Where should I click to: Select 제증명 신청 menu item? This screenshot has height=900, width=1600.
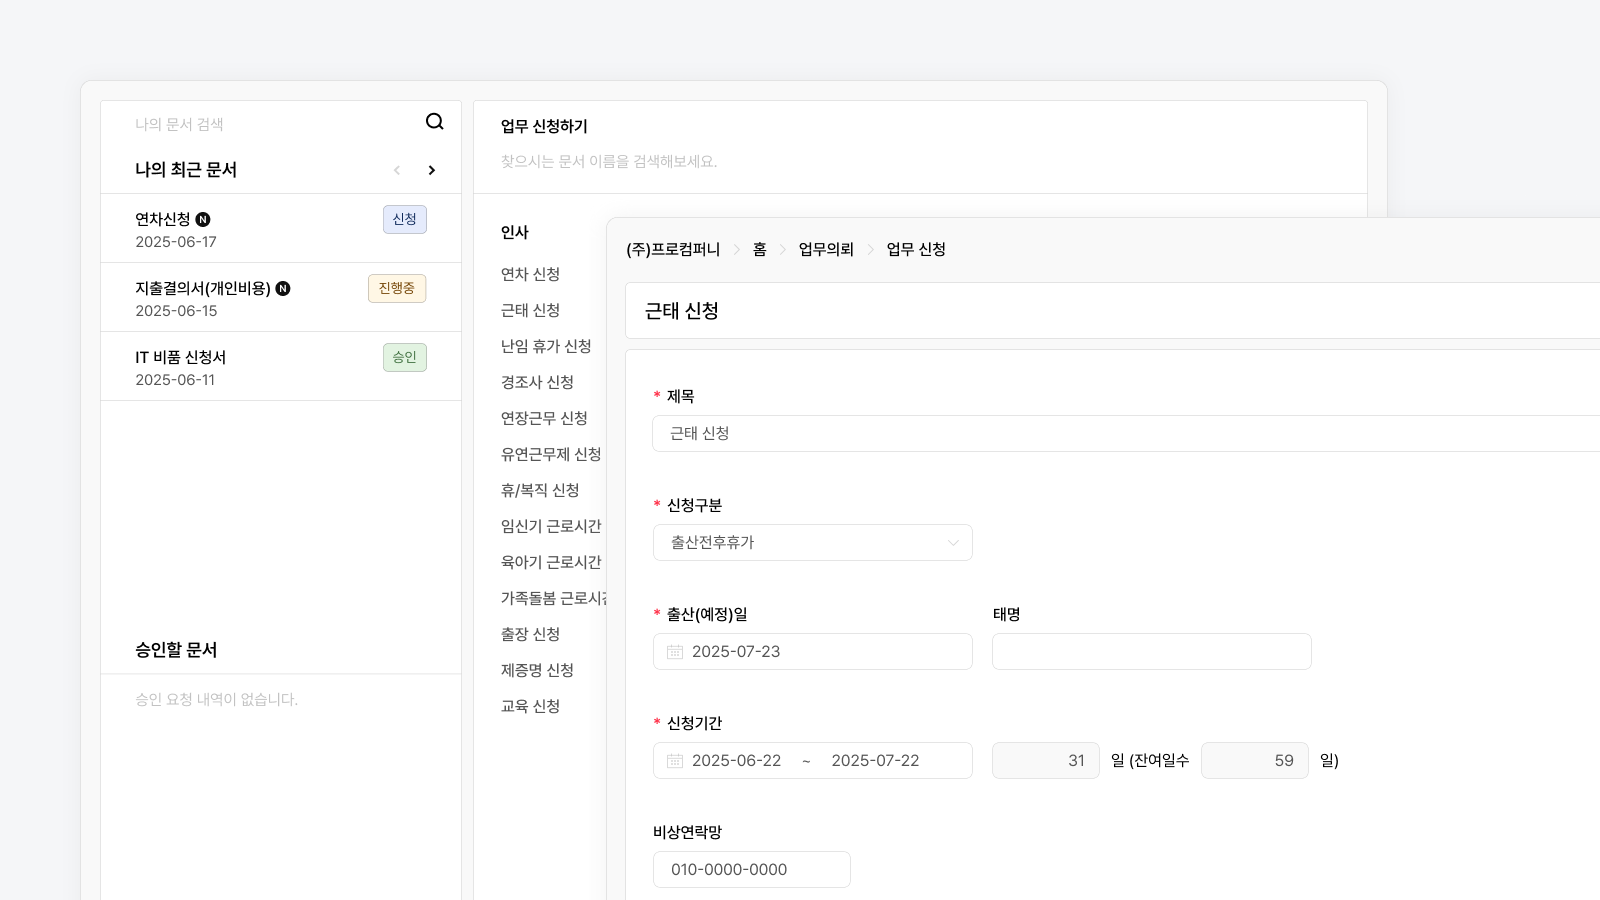537,670
